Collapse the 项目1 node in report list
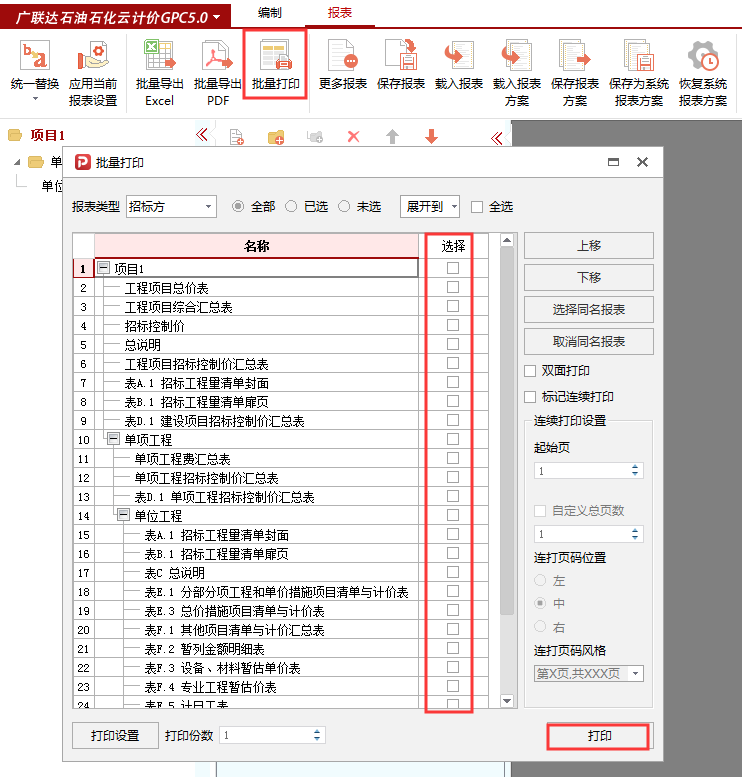 (x=103, y=268)
